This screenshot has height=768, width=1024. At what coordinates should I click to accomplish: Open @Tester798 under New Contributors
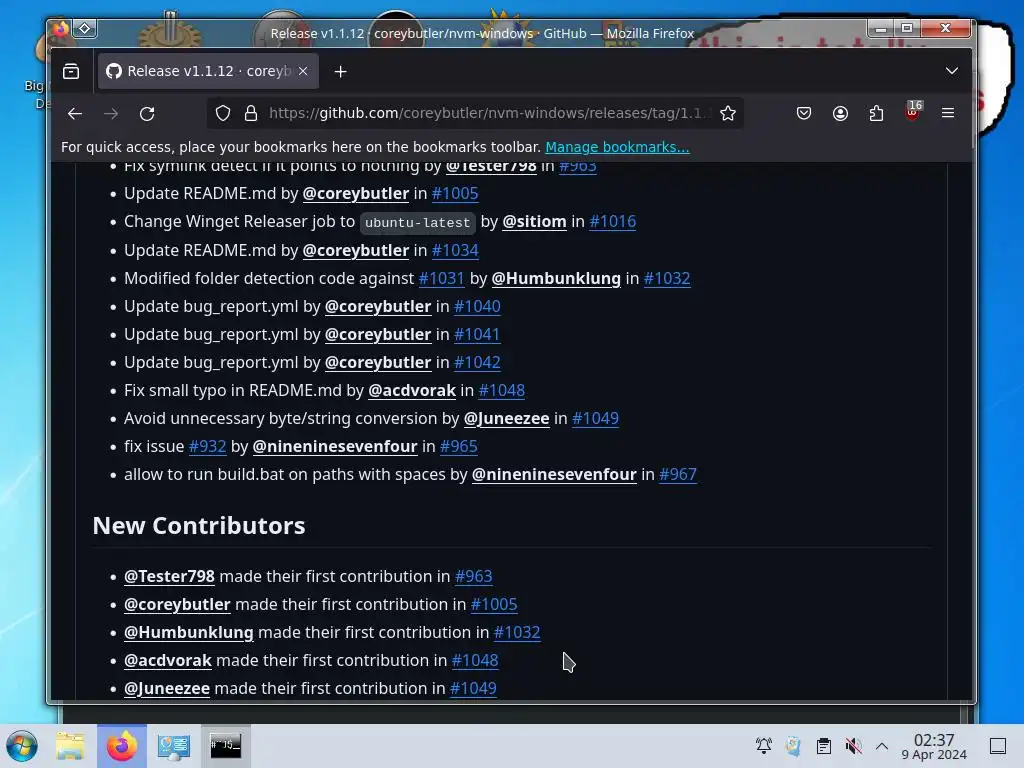pos(169,577)
